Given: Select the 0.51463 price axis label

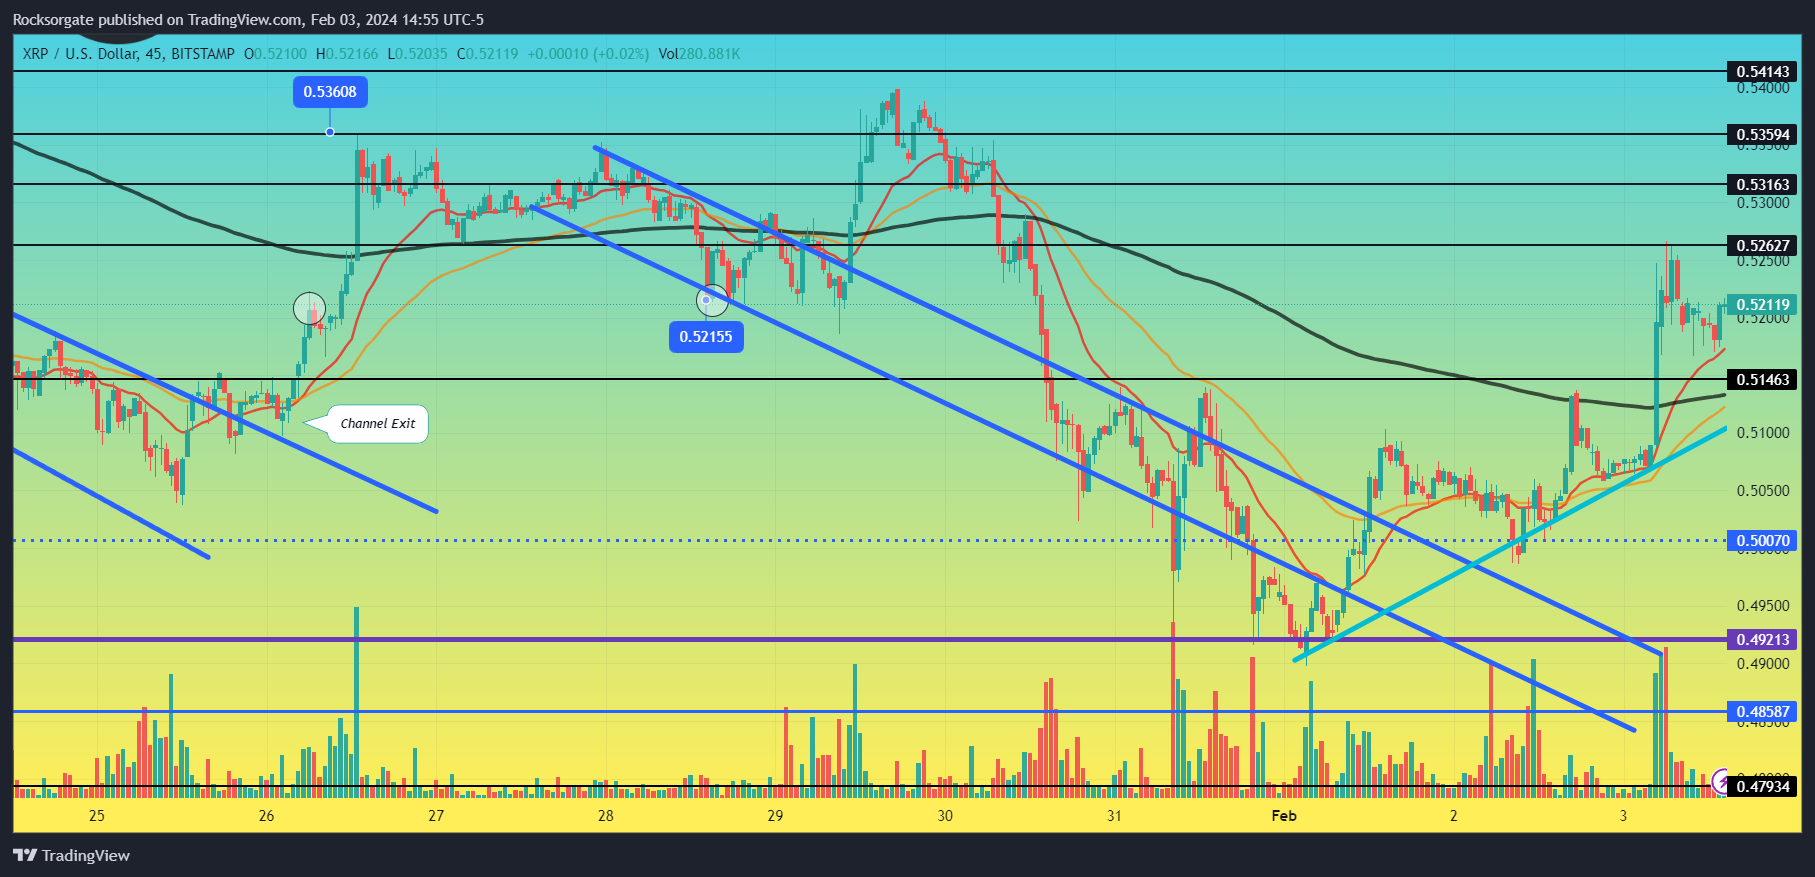Looking at the screenshot, I should tap(1762, 380).
